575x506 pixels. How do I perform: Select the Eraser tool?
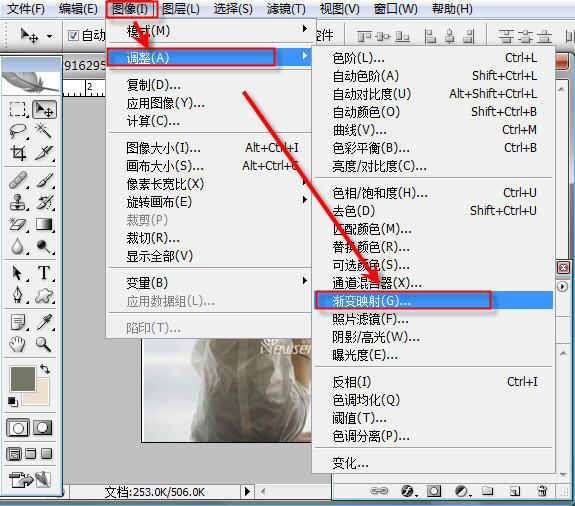18,224
